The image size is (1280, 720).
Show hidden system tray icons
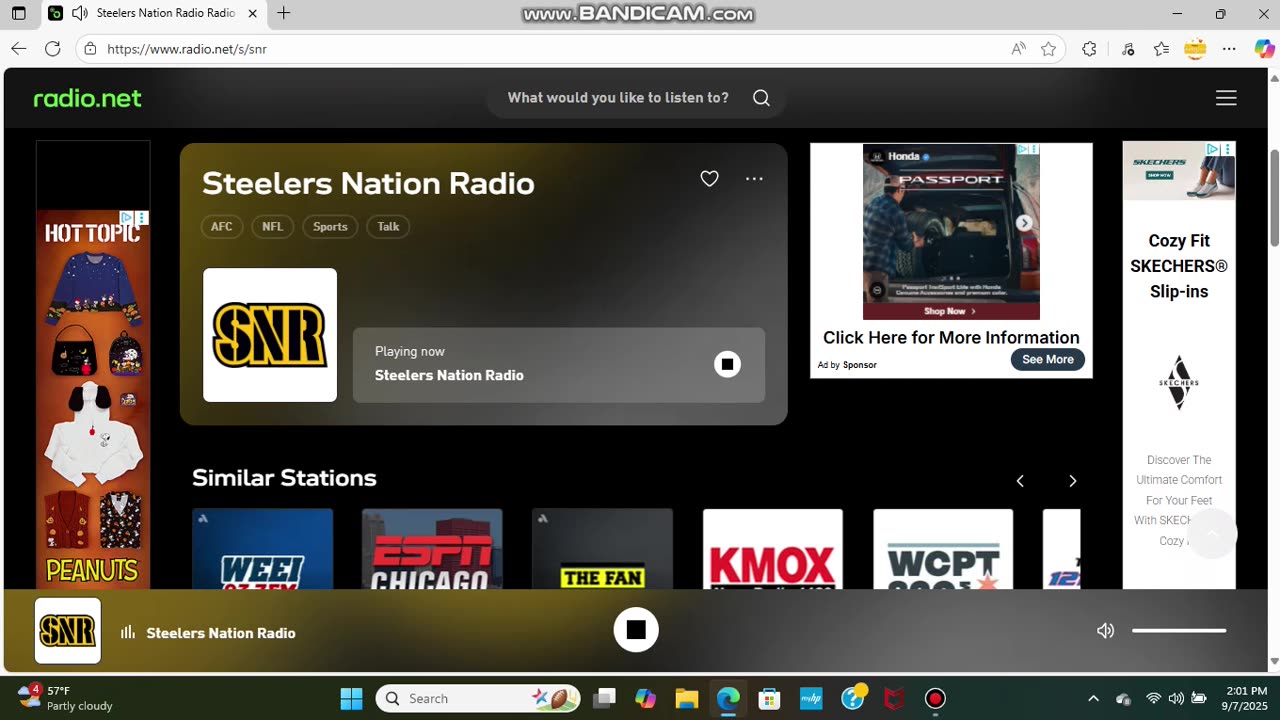tap(1093, 698)
